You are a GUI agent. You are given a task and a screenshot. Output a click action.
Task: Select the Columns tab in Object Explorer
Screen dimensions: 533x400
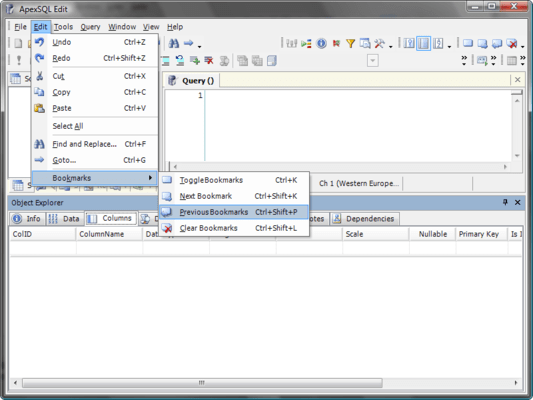pyautogui.click(x=111, y=218)
